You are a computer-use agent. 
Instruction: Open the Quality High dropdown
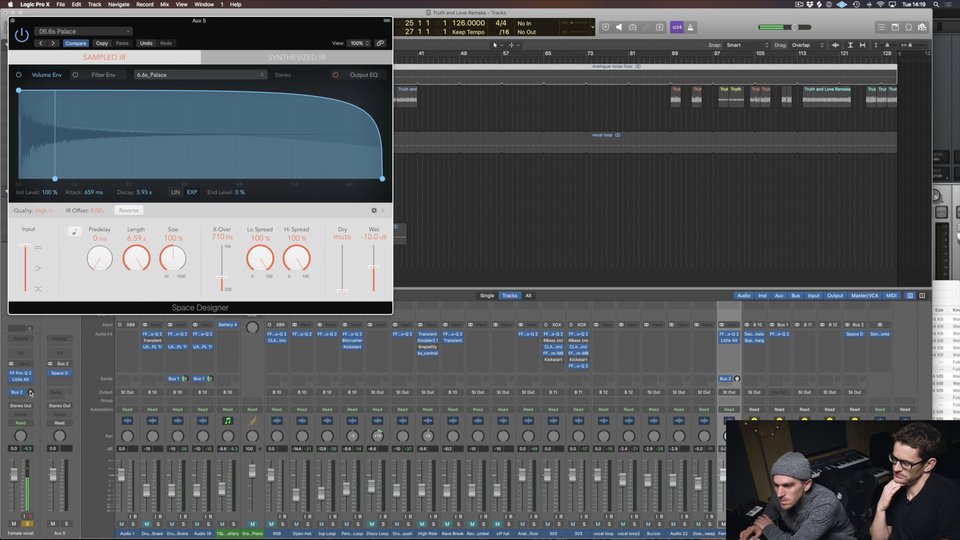(43, 211)
